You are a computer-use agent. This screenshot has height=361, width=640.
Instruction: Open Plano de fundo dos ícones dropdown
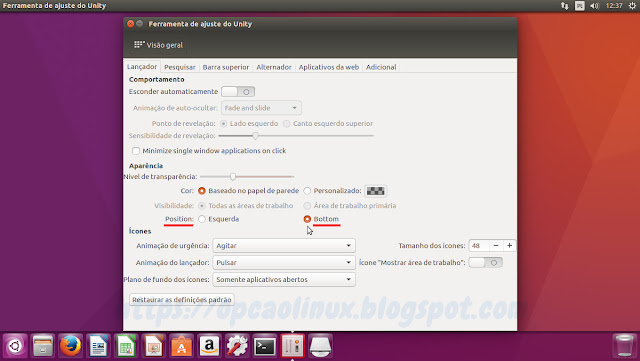pyautogui.click(x=284, y=280)
